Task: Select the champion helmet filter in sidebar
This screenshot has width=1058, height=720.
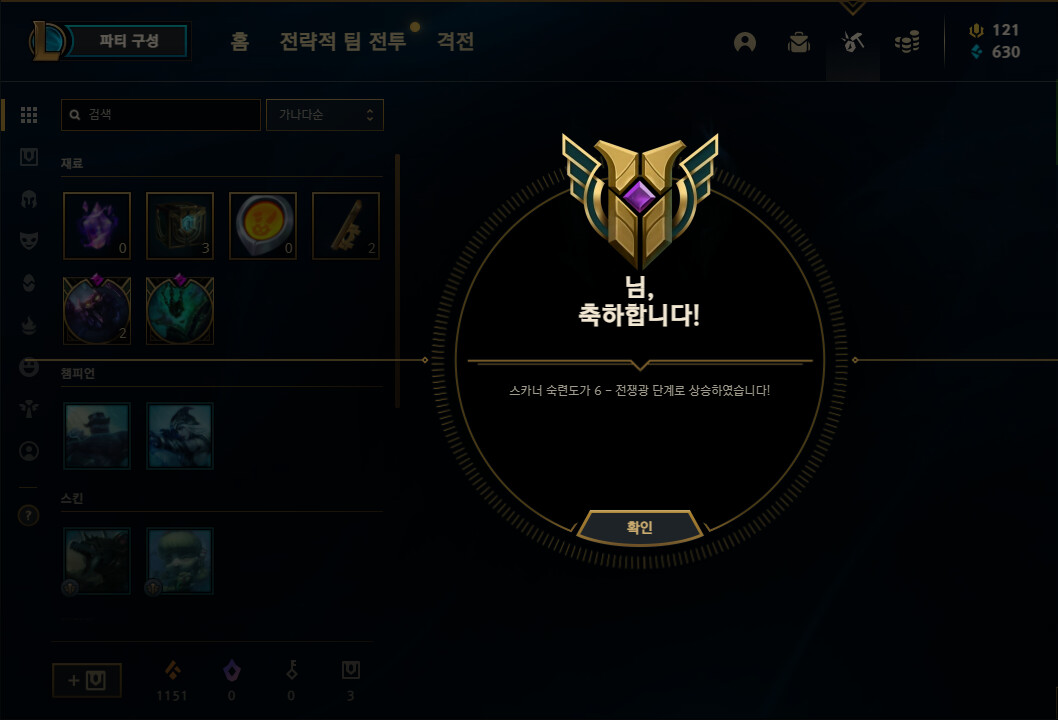Action: point(29,199)
